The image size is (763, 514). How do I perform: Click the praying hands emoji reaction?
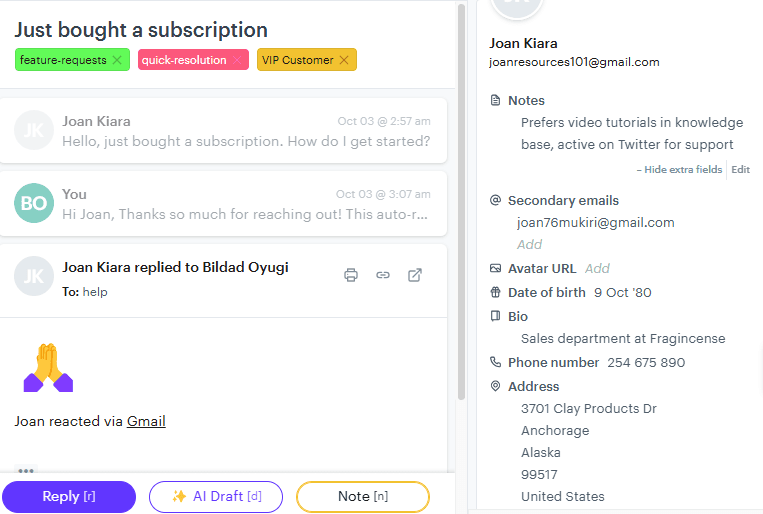48,368
